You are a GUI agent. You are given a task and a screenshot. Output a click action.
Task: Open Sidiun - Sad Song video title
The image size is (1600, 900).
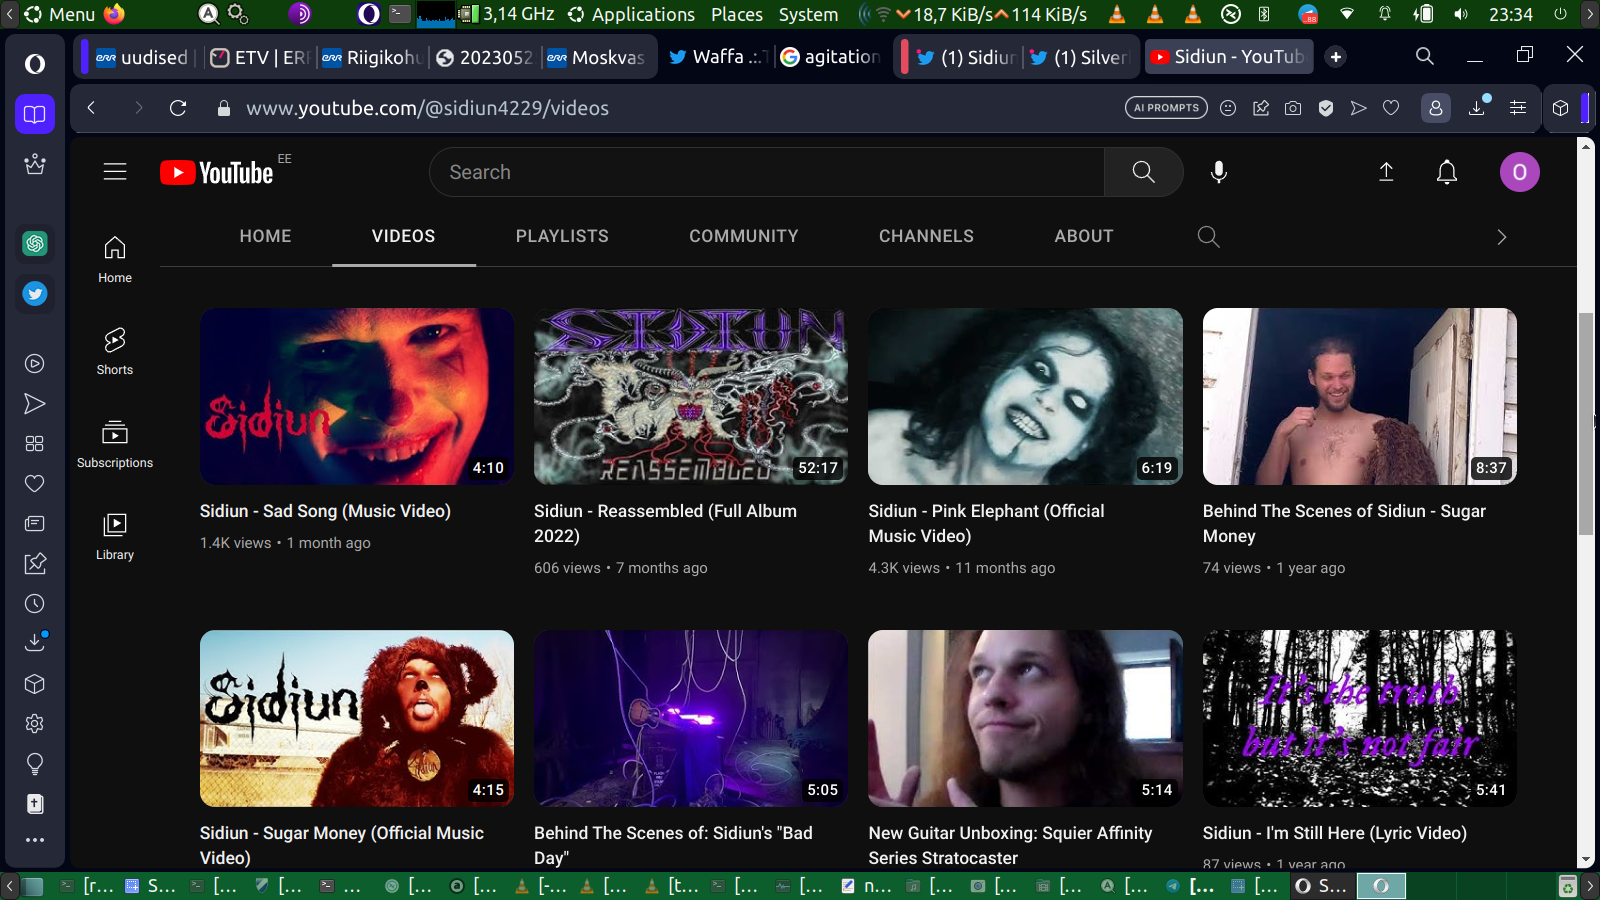[325, 511]
